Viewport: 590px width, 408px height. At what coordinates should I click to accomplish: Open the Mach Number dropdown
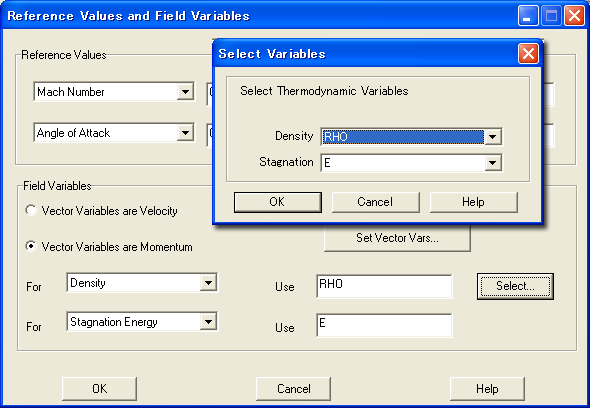(x=185, y=91)
